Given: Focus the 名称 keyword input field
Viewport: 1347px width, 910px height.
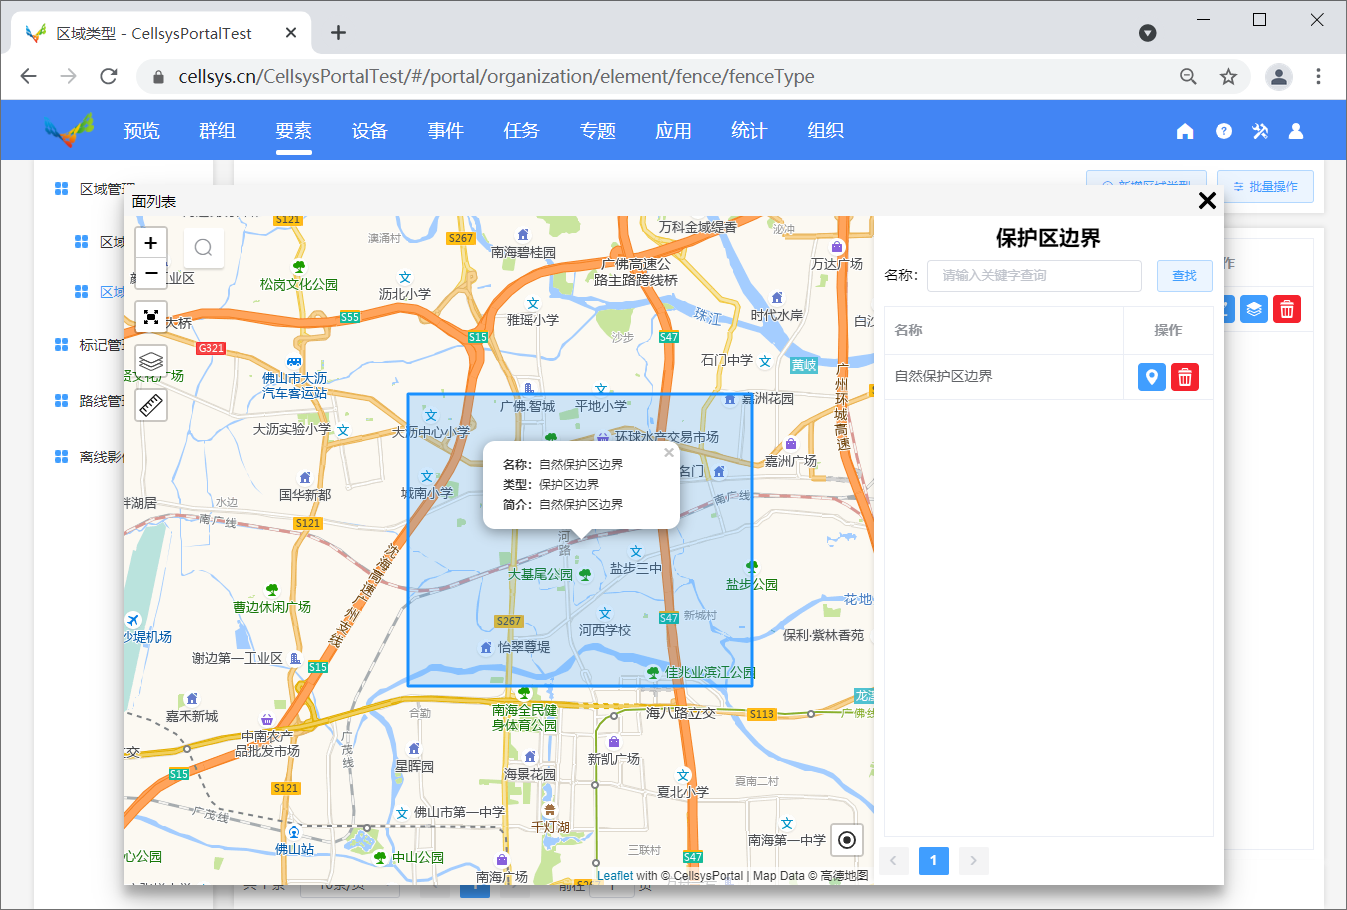Looking at the screenshot, I should 1034,276.
